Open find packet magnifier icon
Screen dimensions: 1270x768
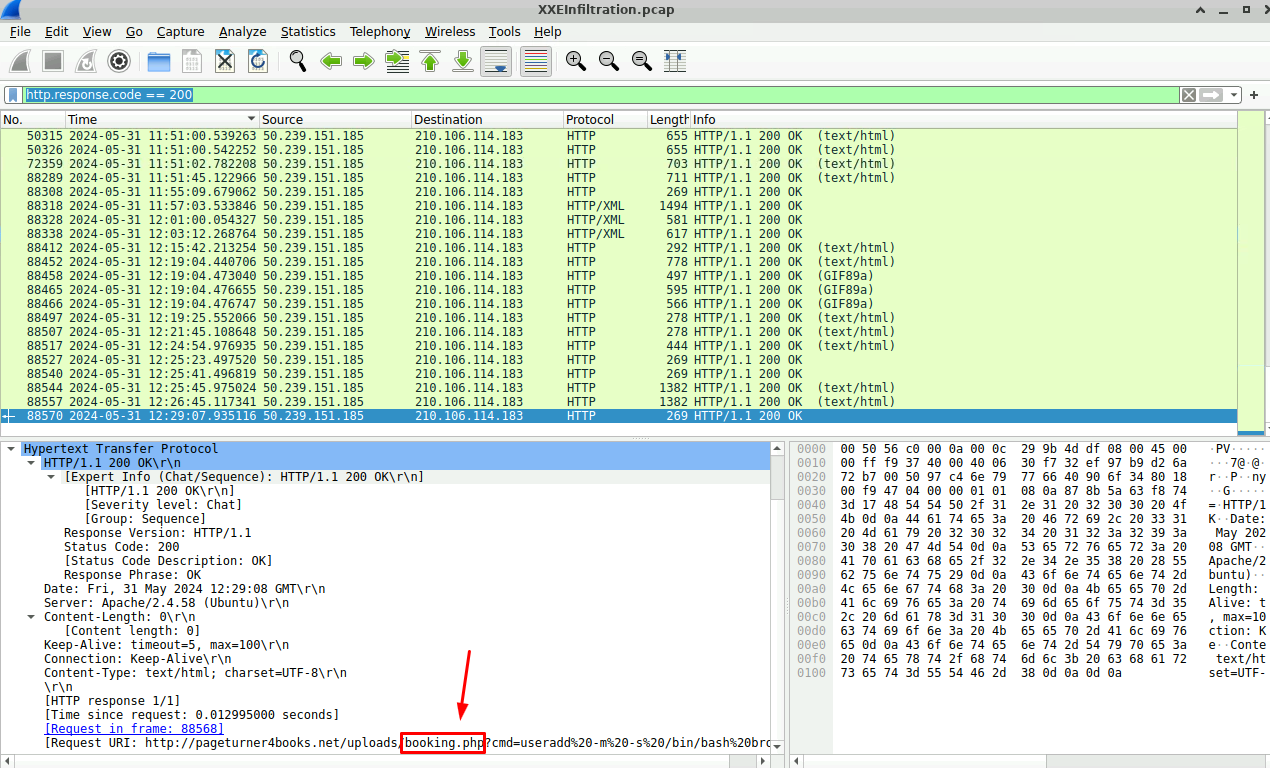pos(298,61)
